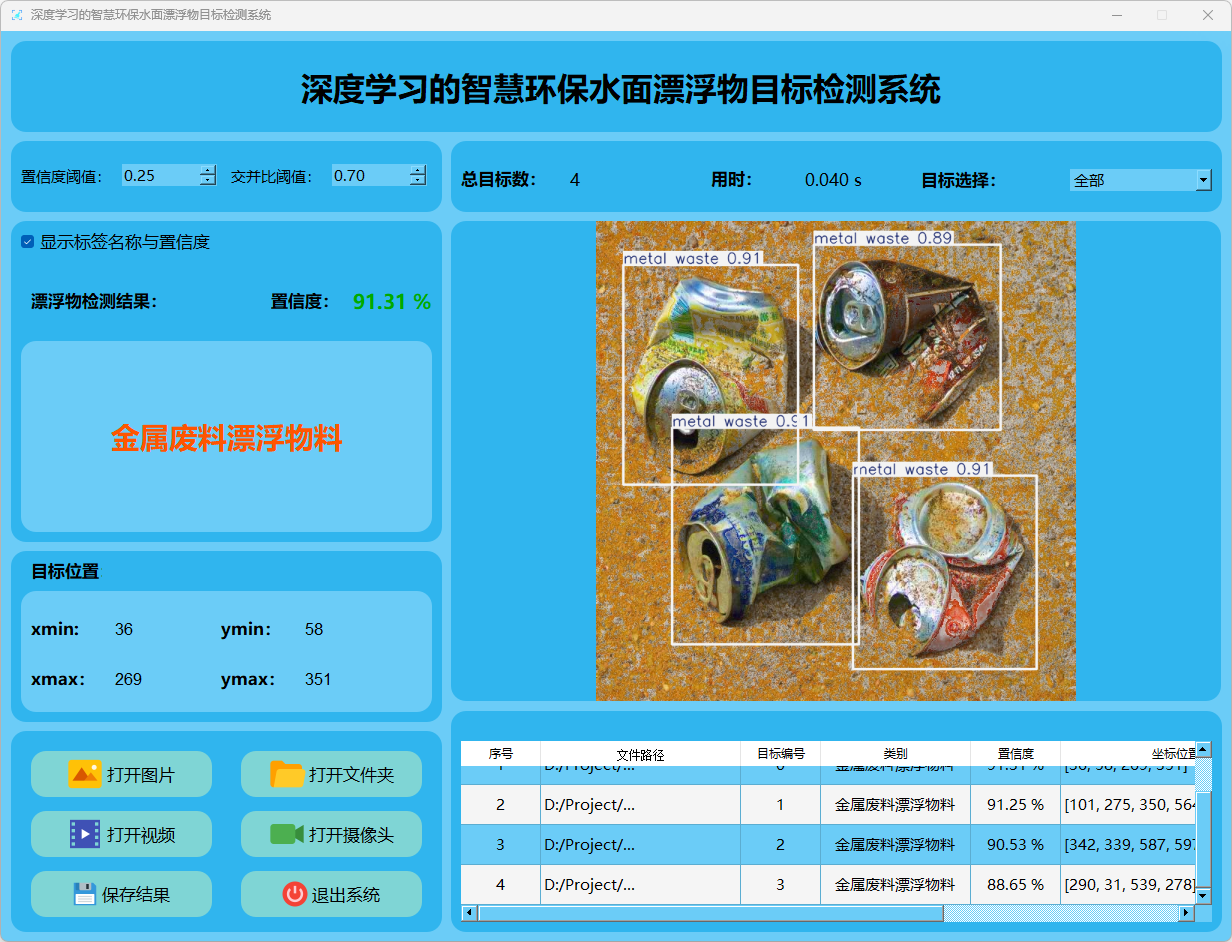The width and height of the screenshot is (1232, 942).
Task: Click the 退出系统 button label
Action: click(x=346, y=895)
